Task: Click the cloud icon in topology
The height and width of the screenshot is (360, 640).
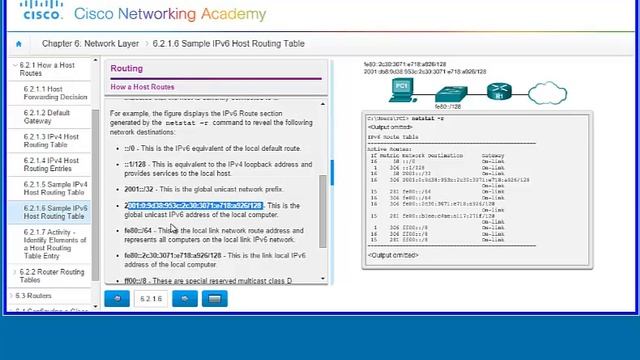Action: click(547, 93)
